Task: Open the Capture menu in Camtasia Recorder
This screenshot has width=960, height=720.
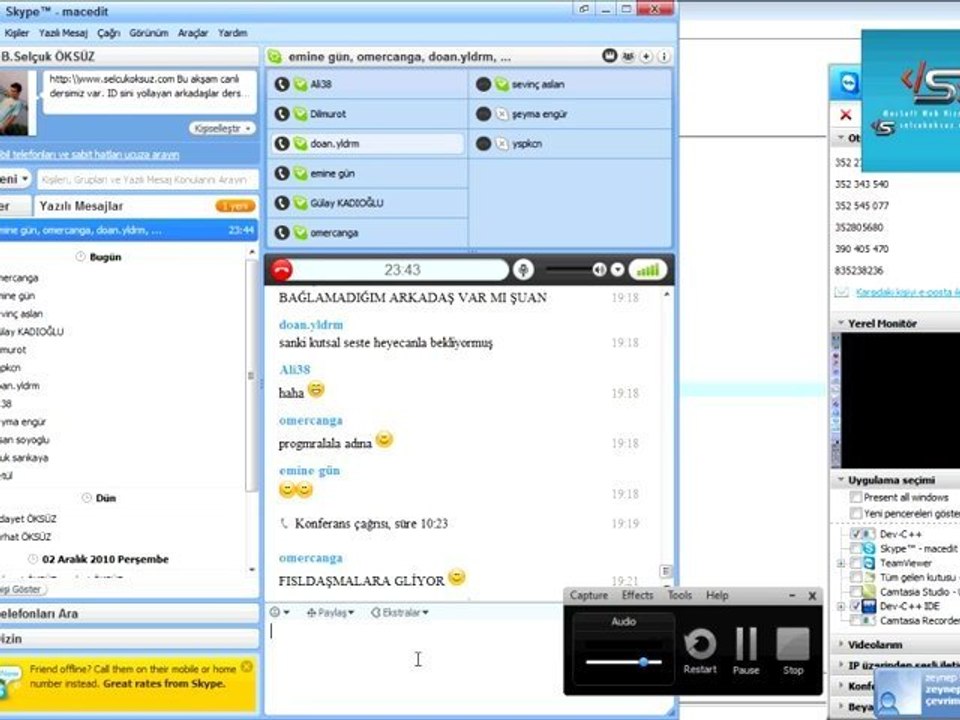Action: (x=589, y=595)
